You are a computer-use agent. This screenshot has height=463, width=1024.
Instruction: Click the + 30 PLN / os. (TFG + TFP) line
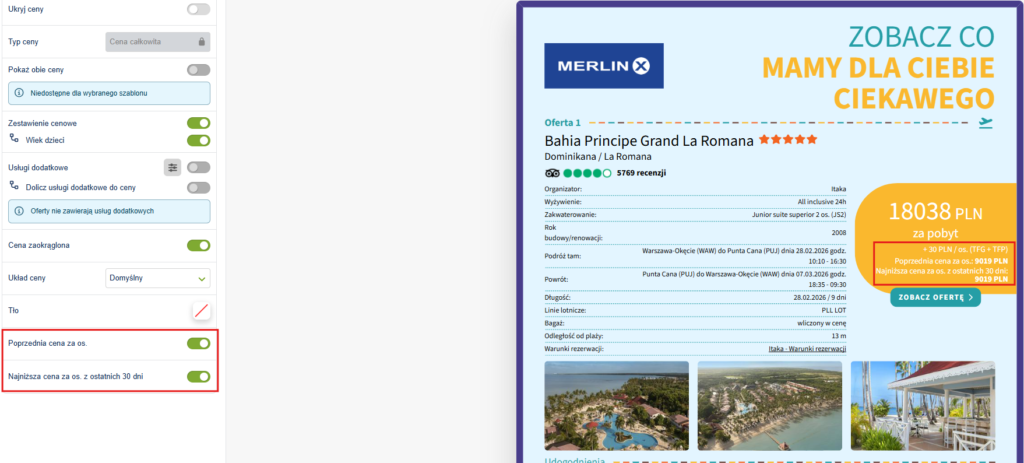coord(965,249)
